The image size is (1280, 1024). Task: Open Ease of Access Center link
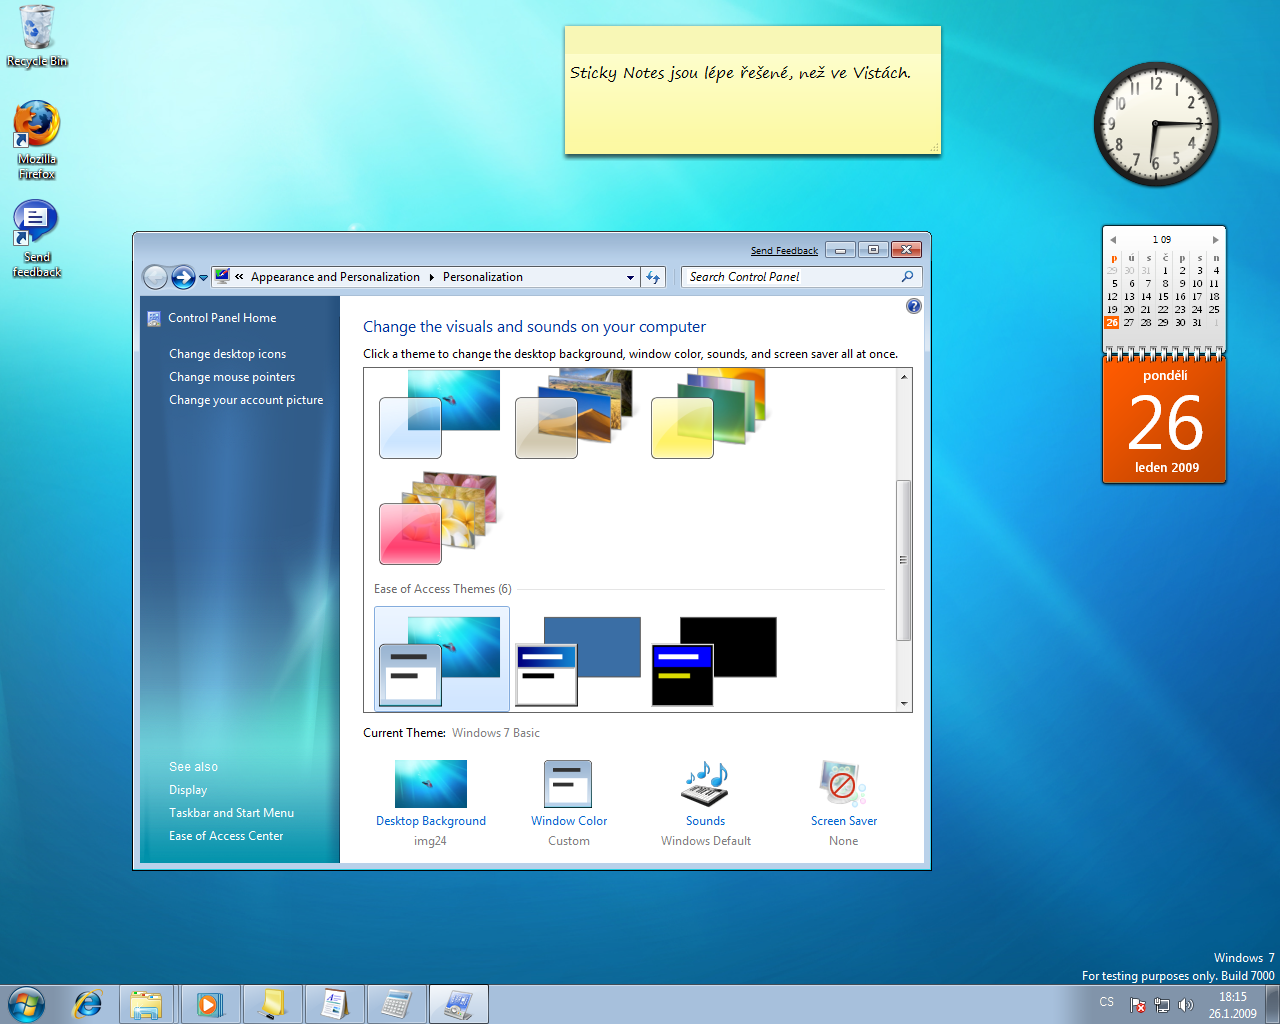pos(226,836)
